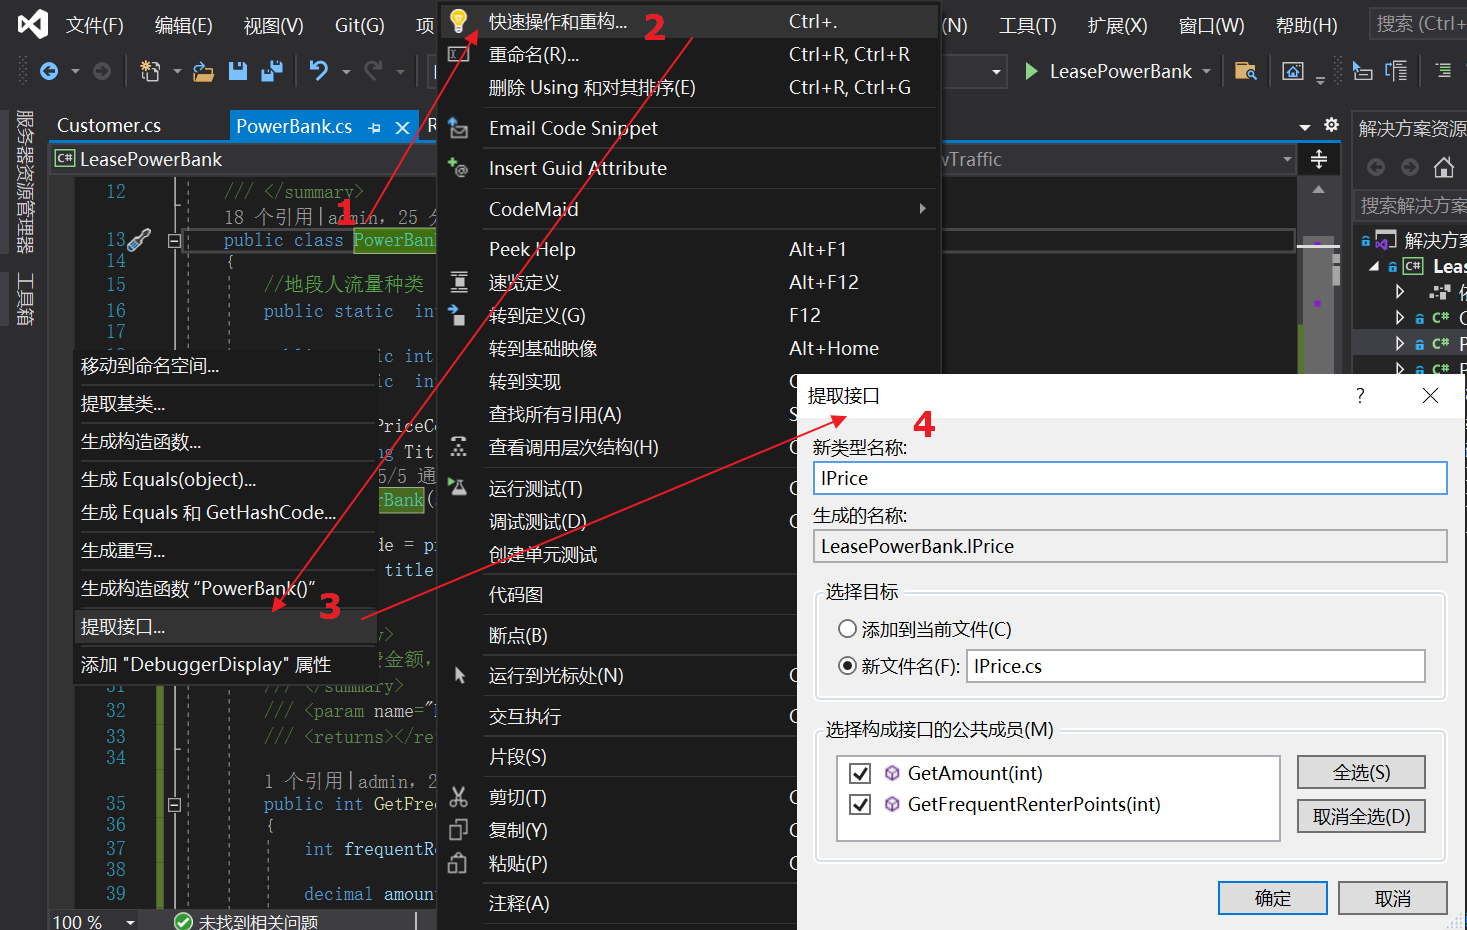Open the Git(G) menu
The width and height of the screenshot is (1467, 930).
[x=360, y=25]
